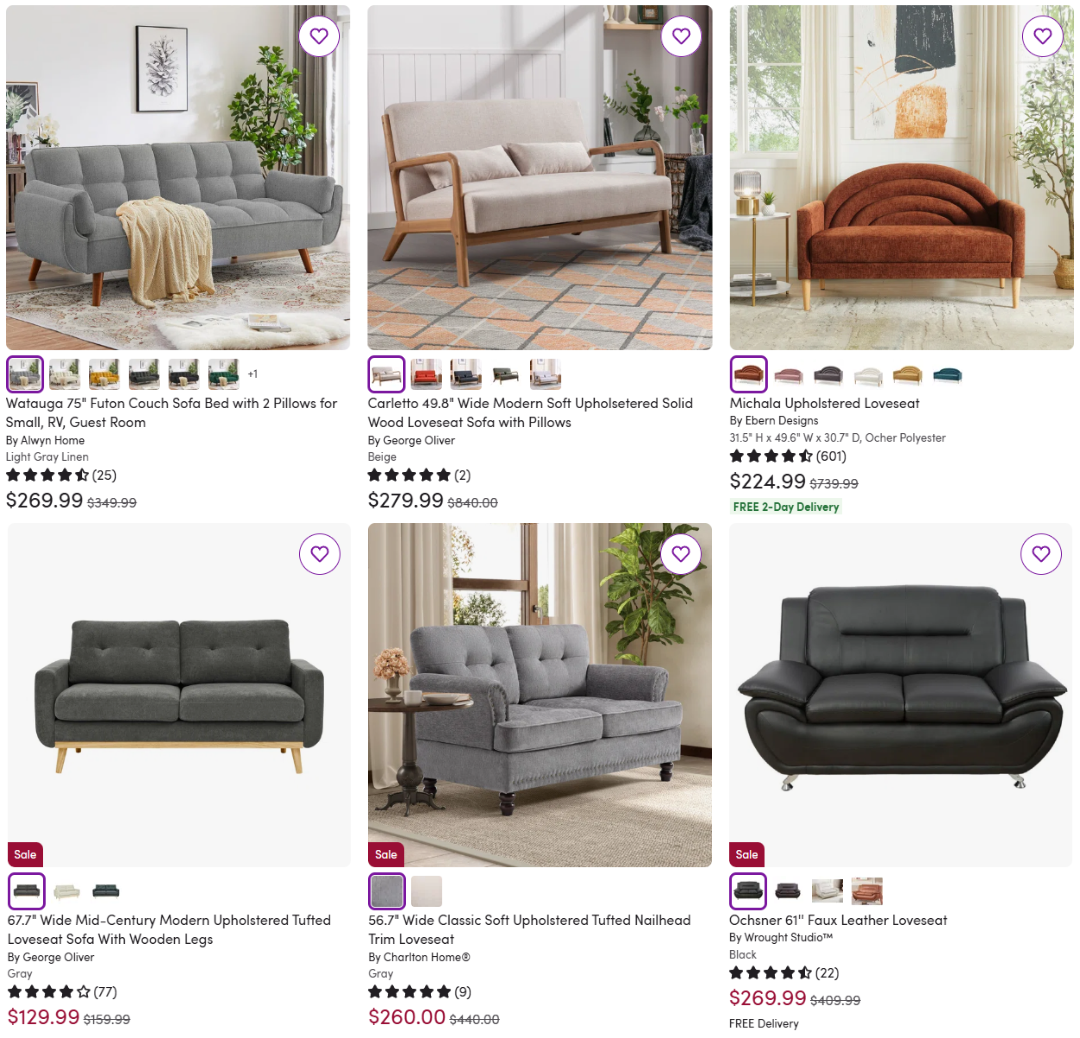The width and height of the screenshot is (1080, 1038).
Task: Open the Carletto 49.8" Wide Modern loveseat link
Action: [x=530, y=413]
